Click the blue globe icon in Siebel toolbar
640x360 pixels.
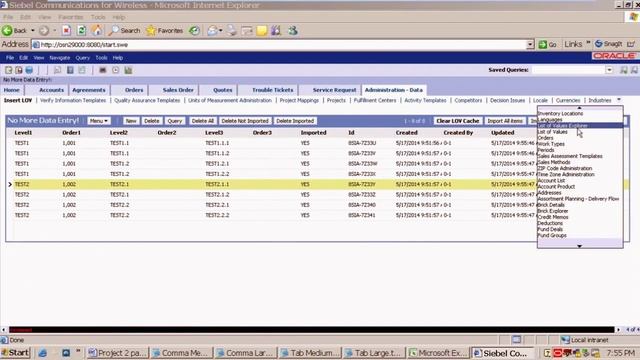pyautogui.click(x=29, y=70)
